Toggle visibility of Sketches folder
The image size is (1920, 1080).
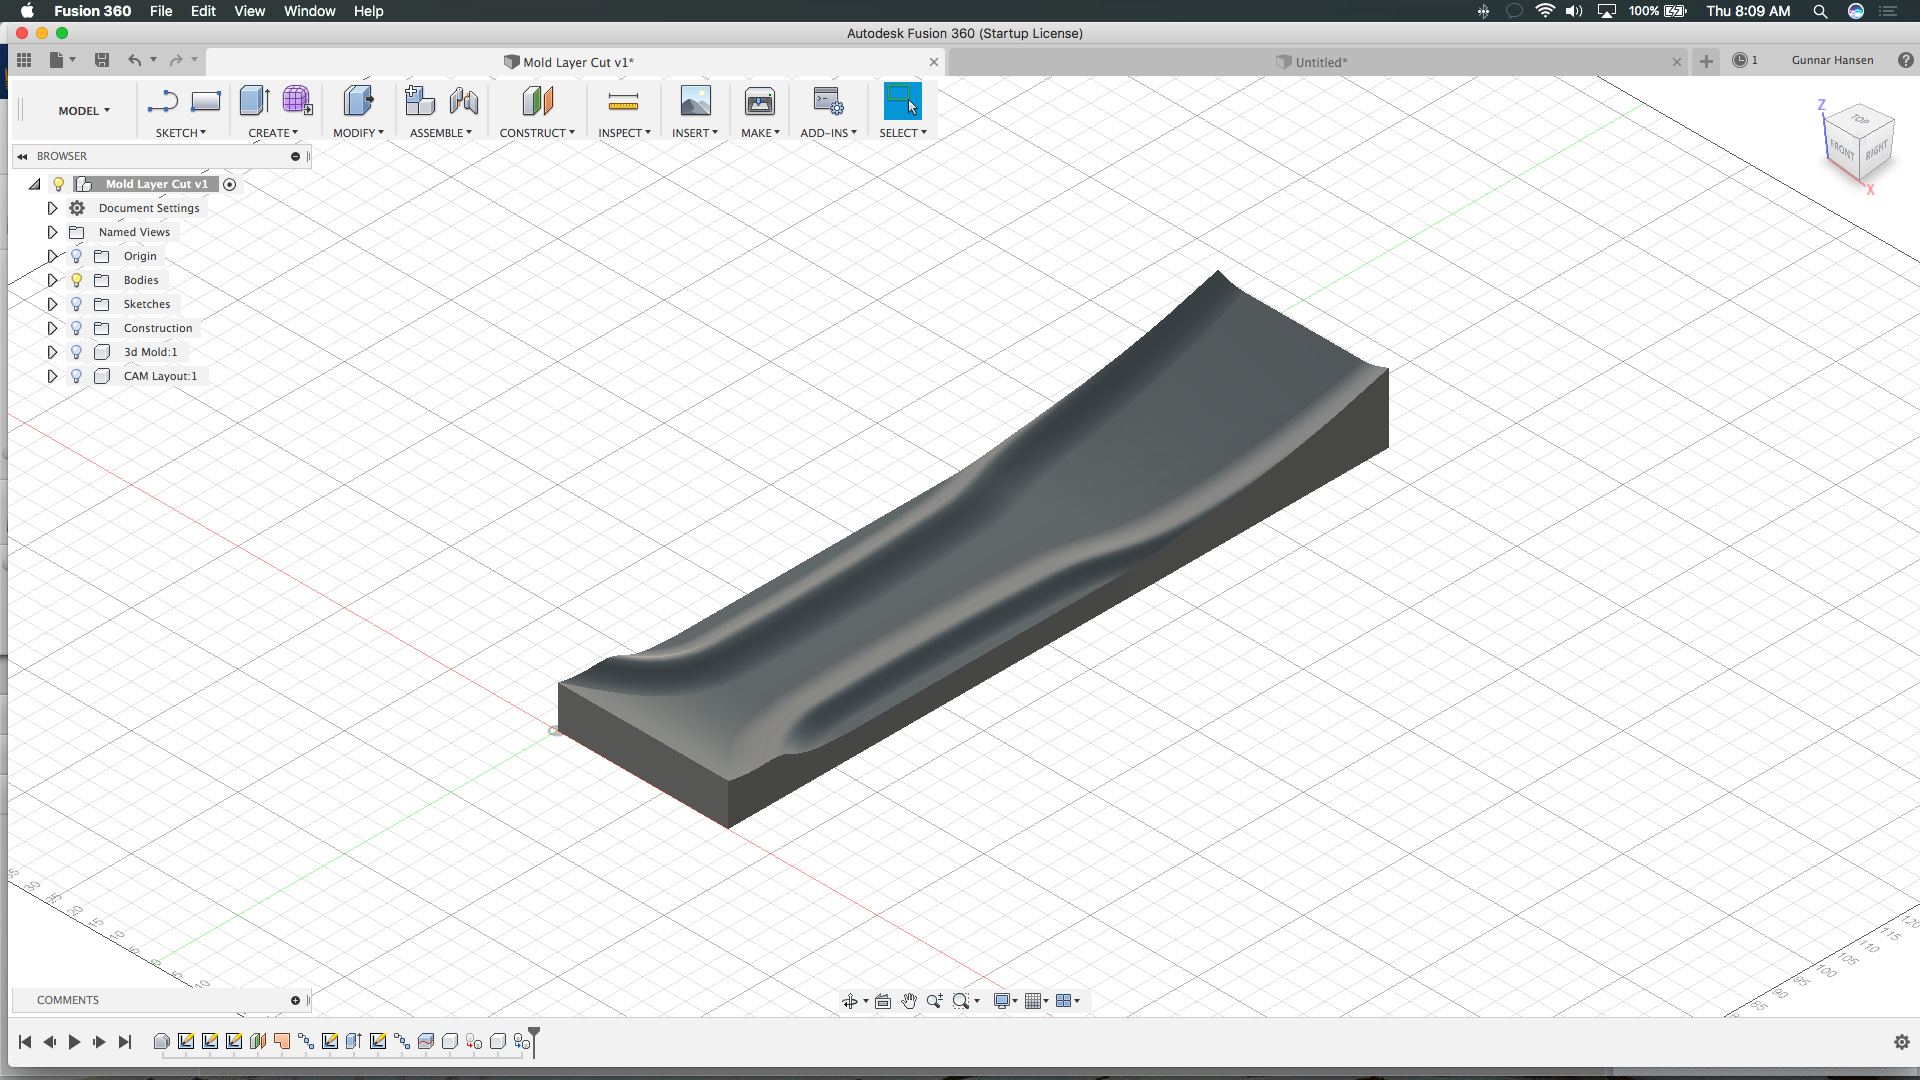76,304
